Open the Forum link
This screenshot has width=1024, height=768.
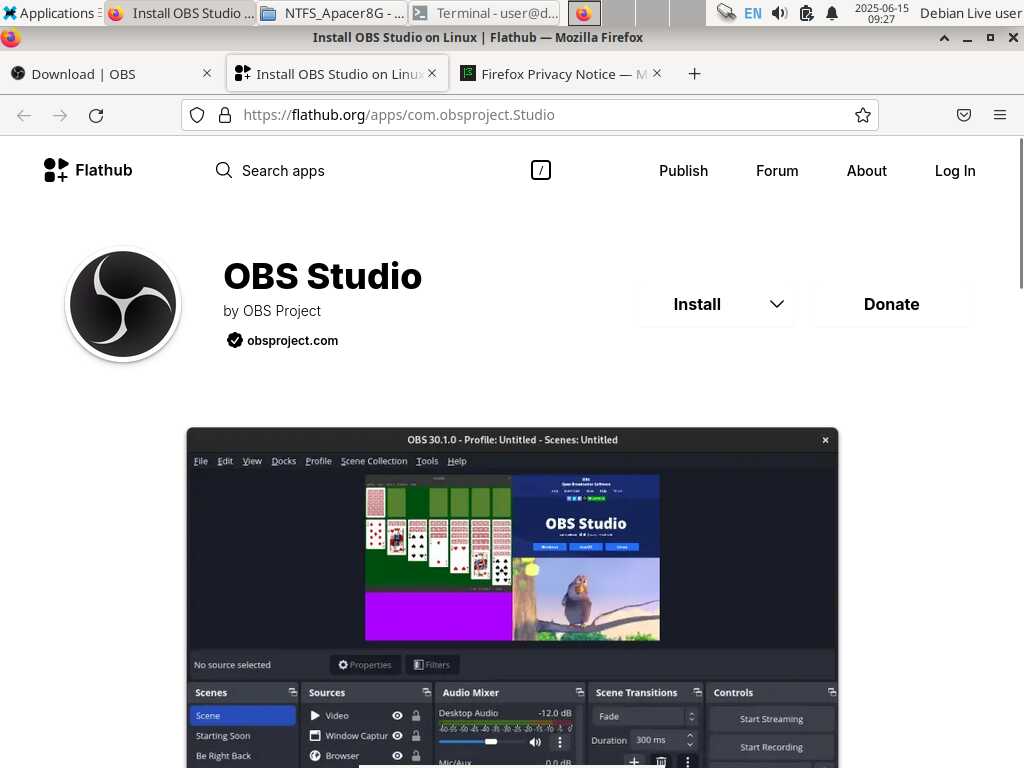pos(777,170)
